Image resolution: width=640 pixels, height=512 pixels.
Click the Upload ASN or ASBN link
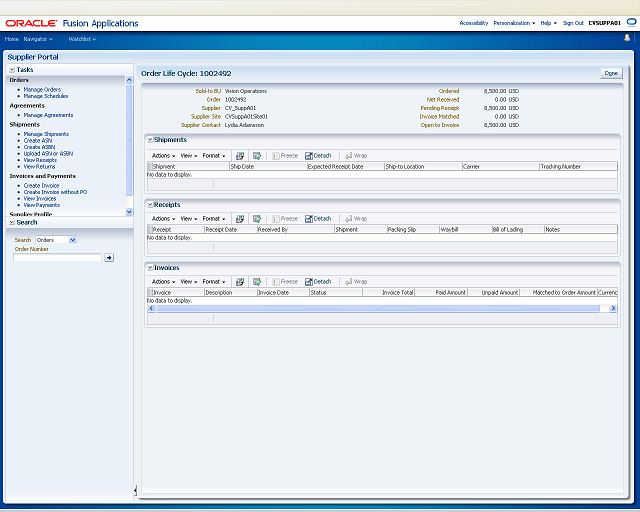(48, 154)
